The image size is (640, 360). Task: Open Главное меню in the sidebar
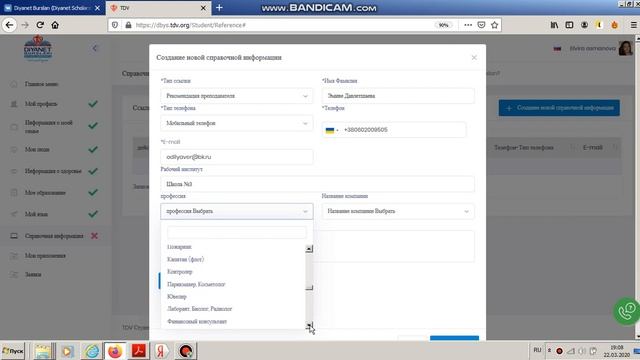[42, 84]
